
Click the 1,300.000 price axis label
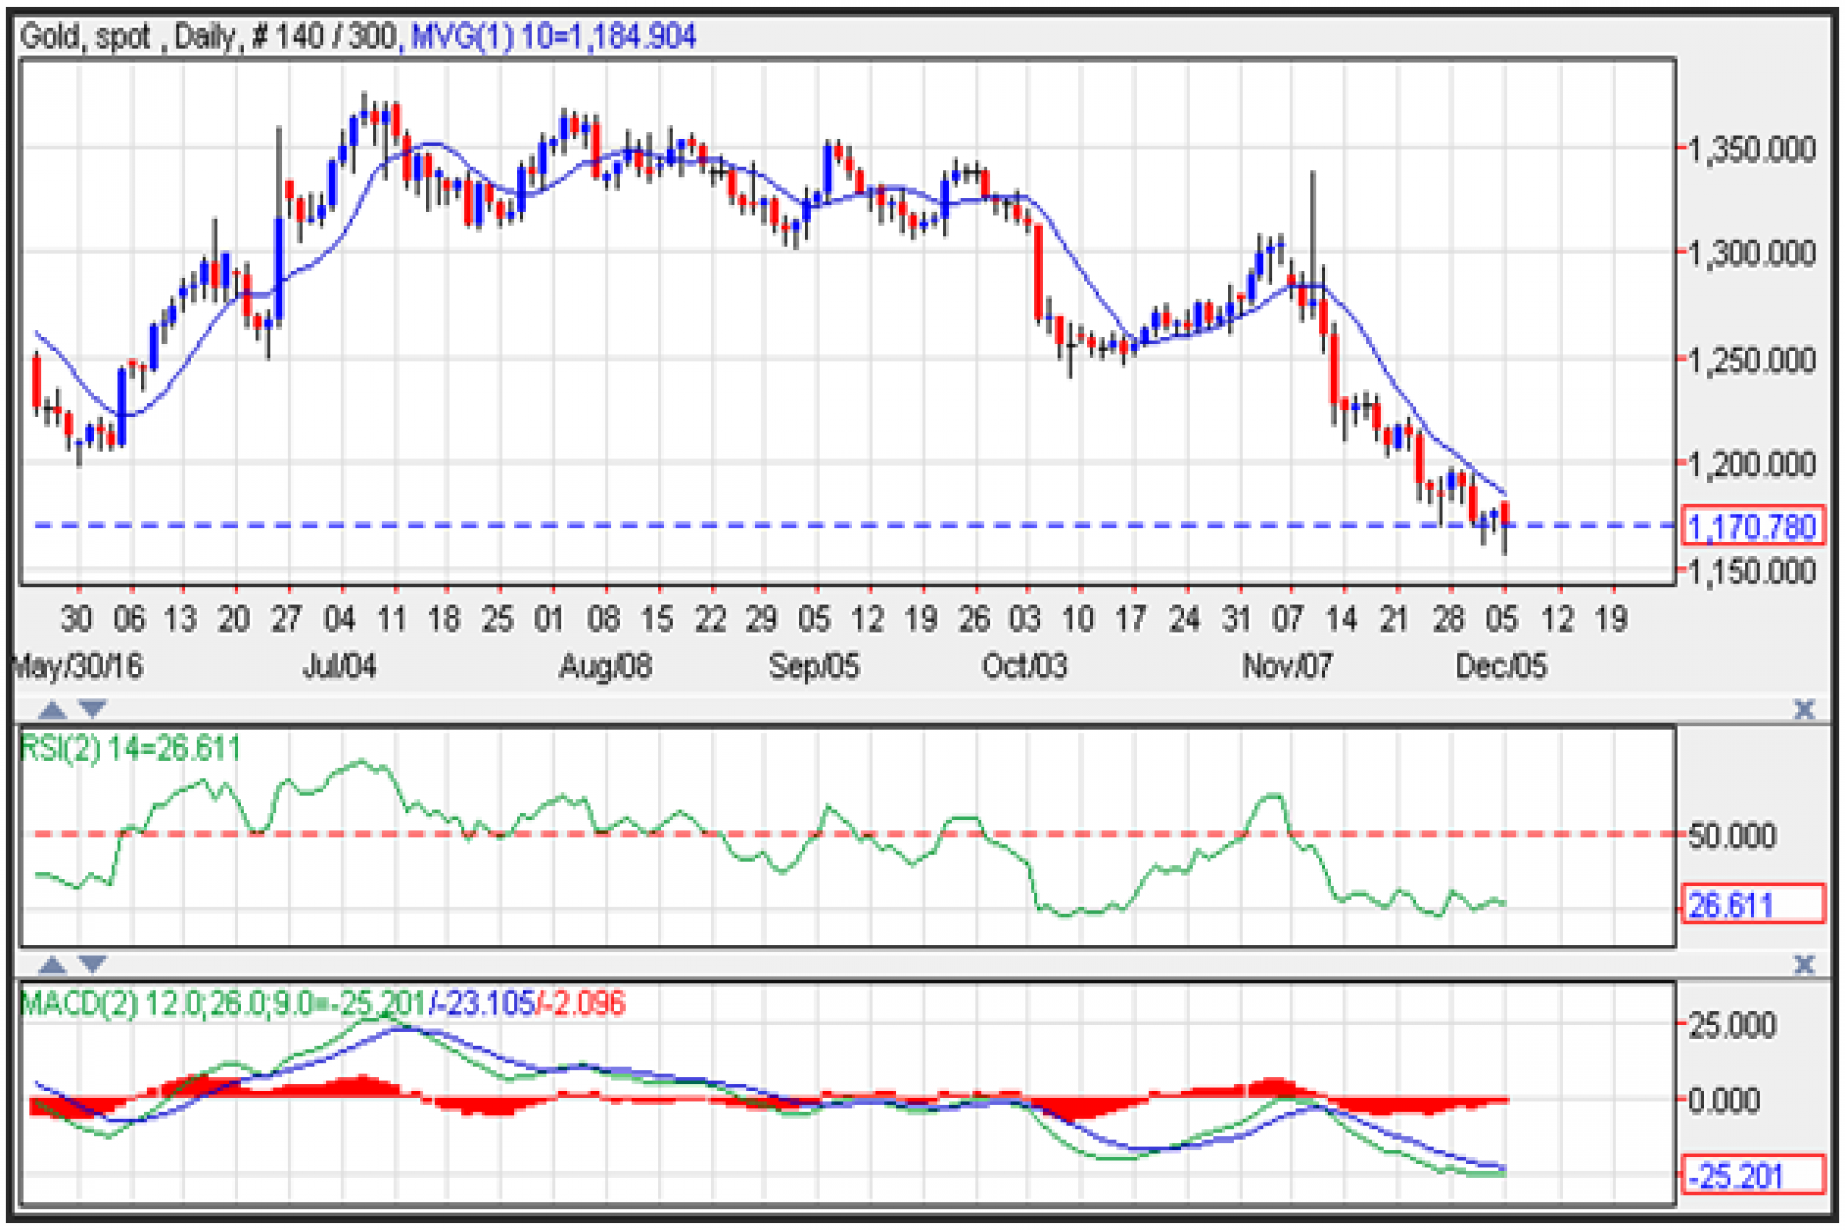click(1752, 253)
